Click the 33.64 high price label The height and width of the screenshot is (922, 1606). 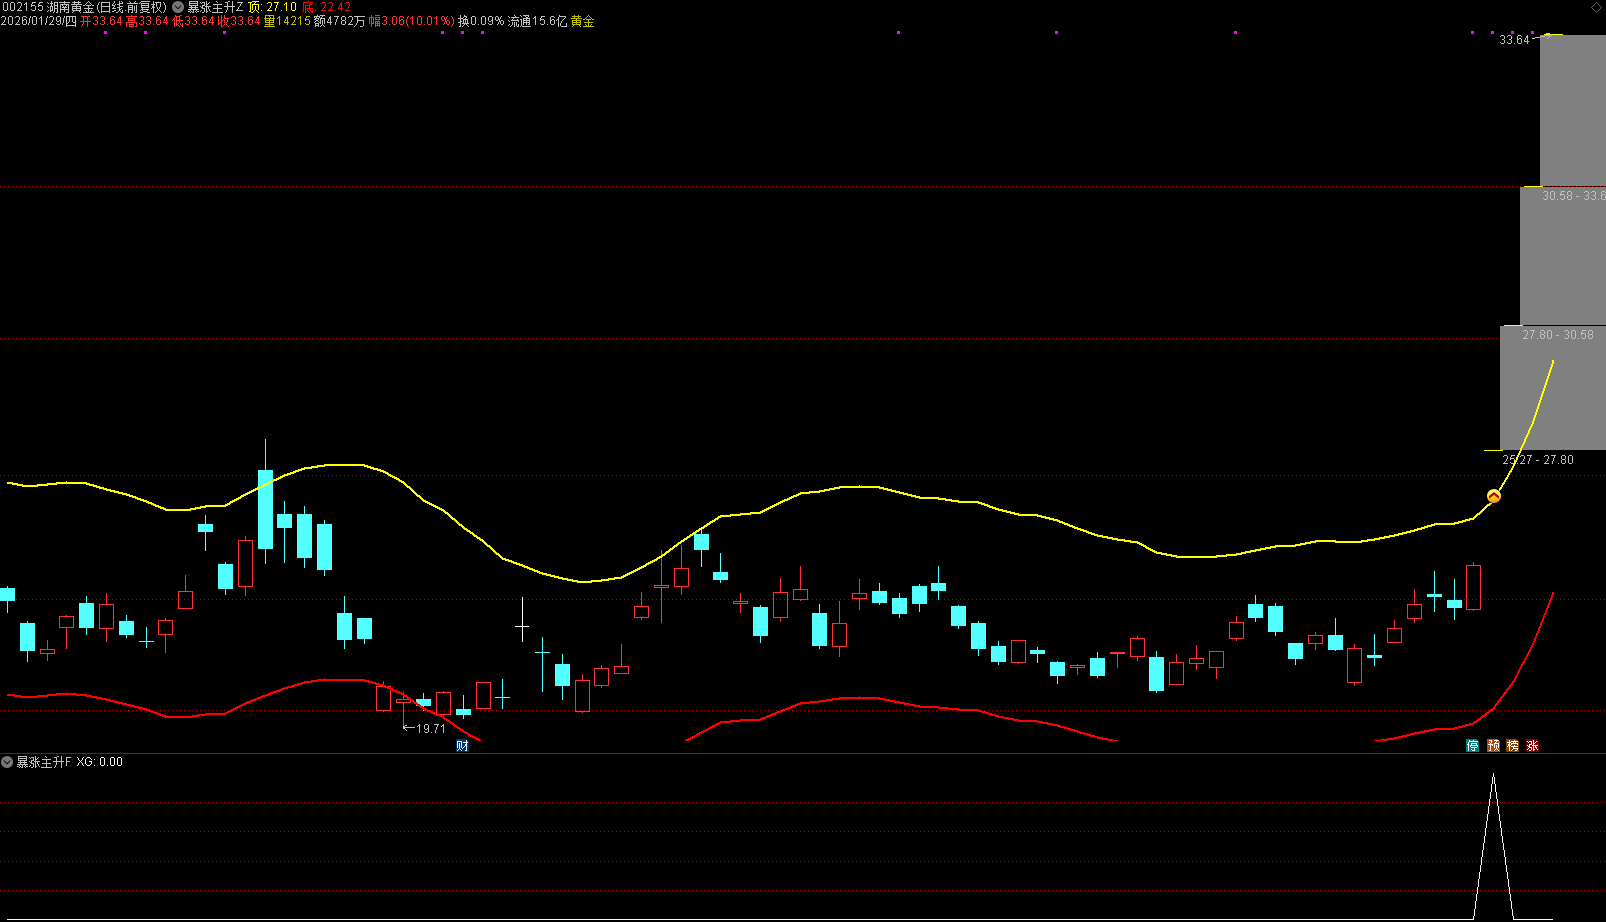[x=1514, y=40]
